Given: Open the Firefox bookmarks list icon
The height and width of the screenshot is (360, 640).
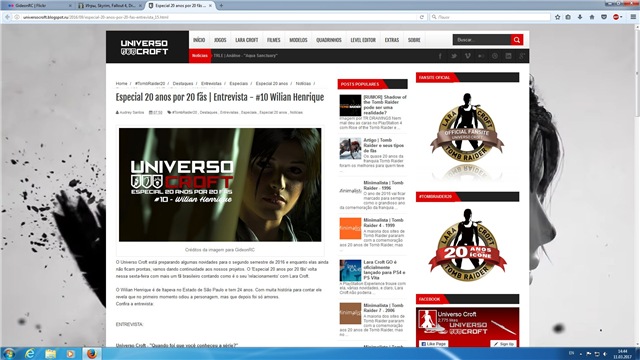Looking at the screenshot, I should click(568, 17).
